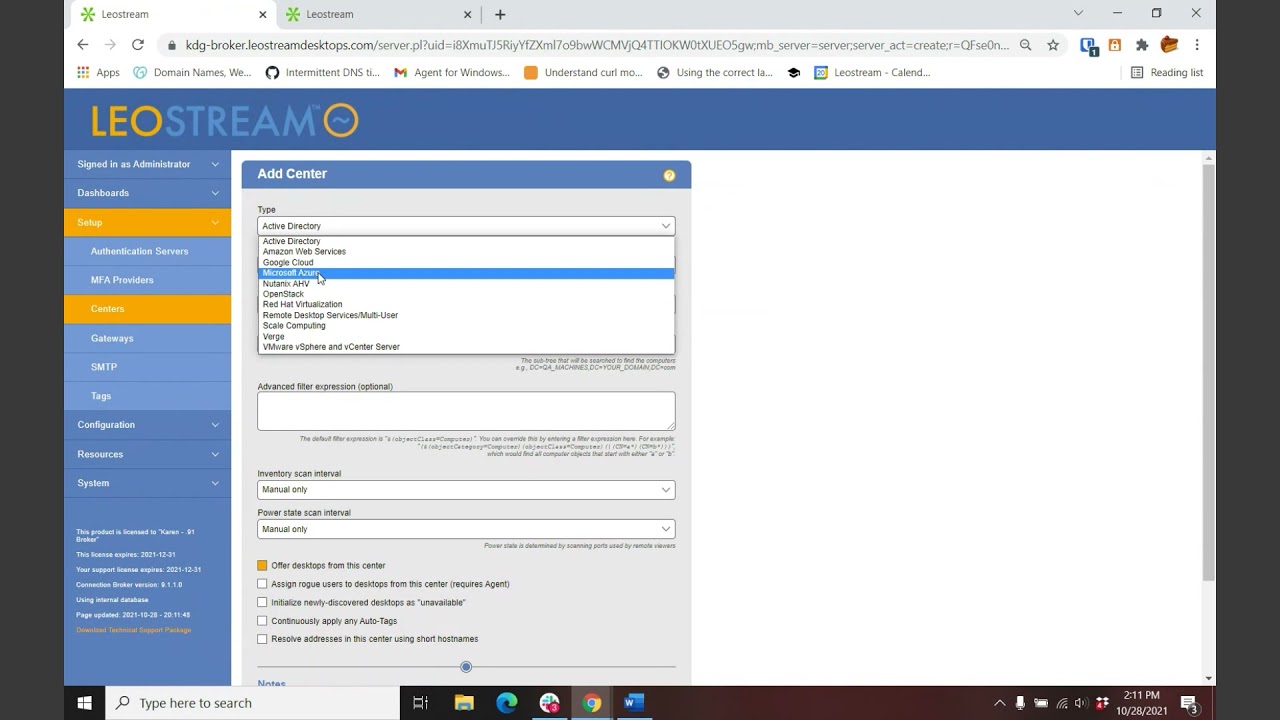
Task: Click in Advanced filter expression field
Action: pos(466,411)
